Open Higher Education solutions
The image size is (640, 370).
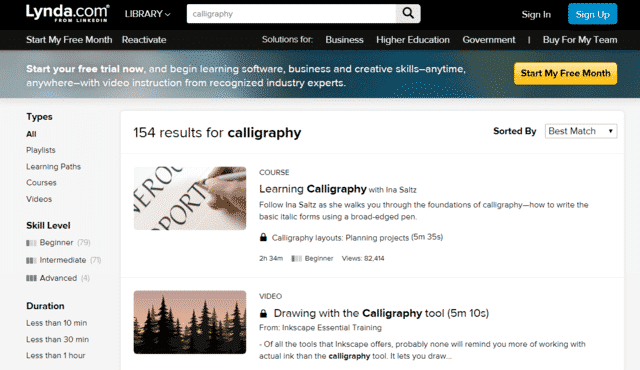[413, 40]
